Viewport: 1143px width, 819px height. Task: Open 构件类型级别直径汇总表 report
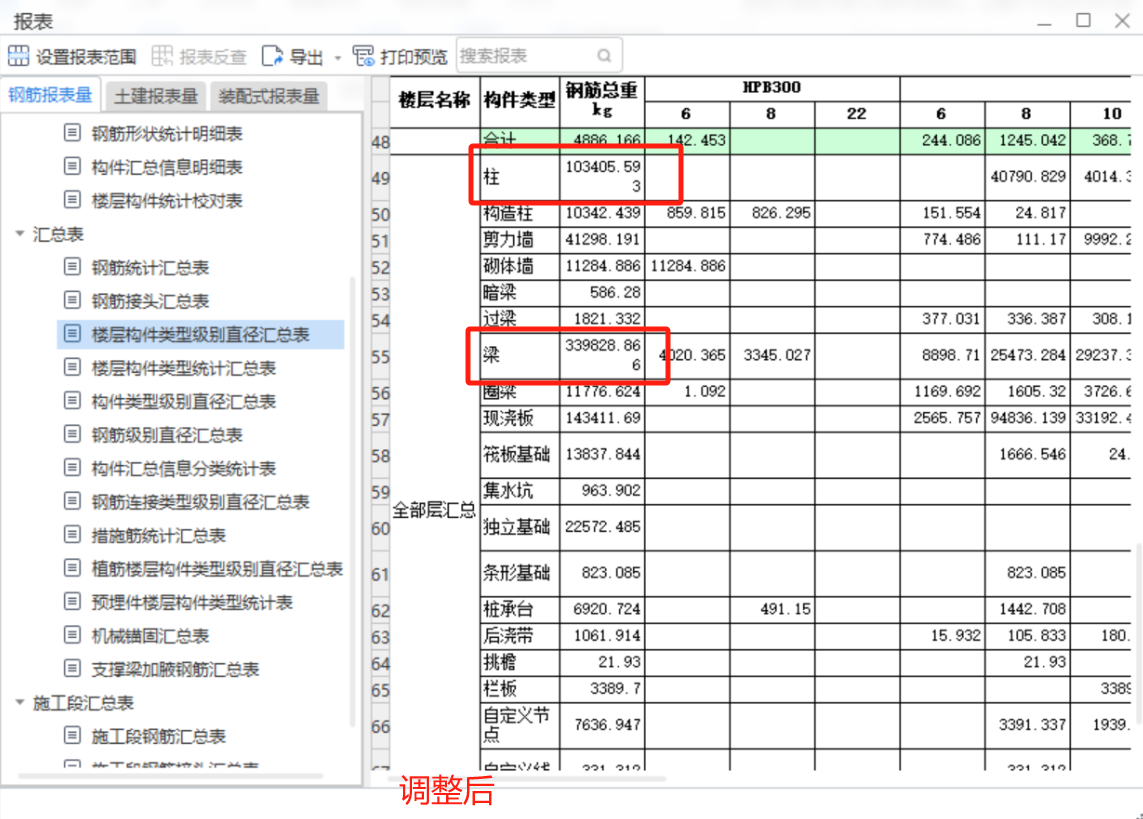[x=184, y=401]
